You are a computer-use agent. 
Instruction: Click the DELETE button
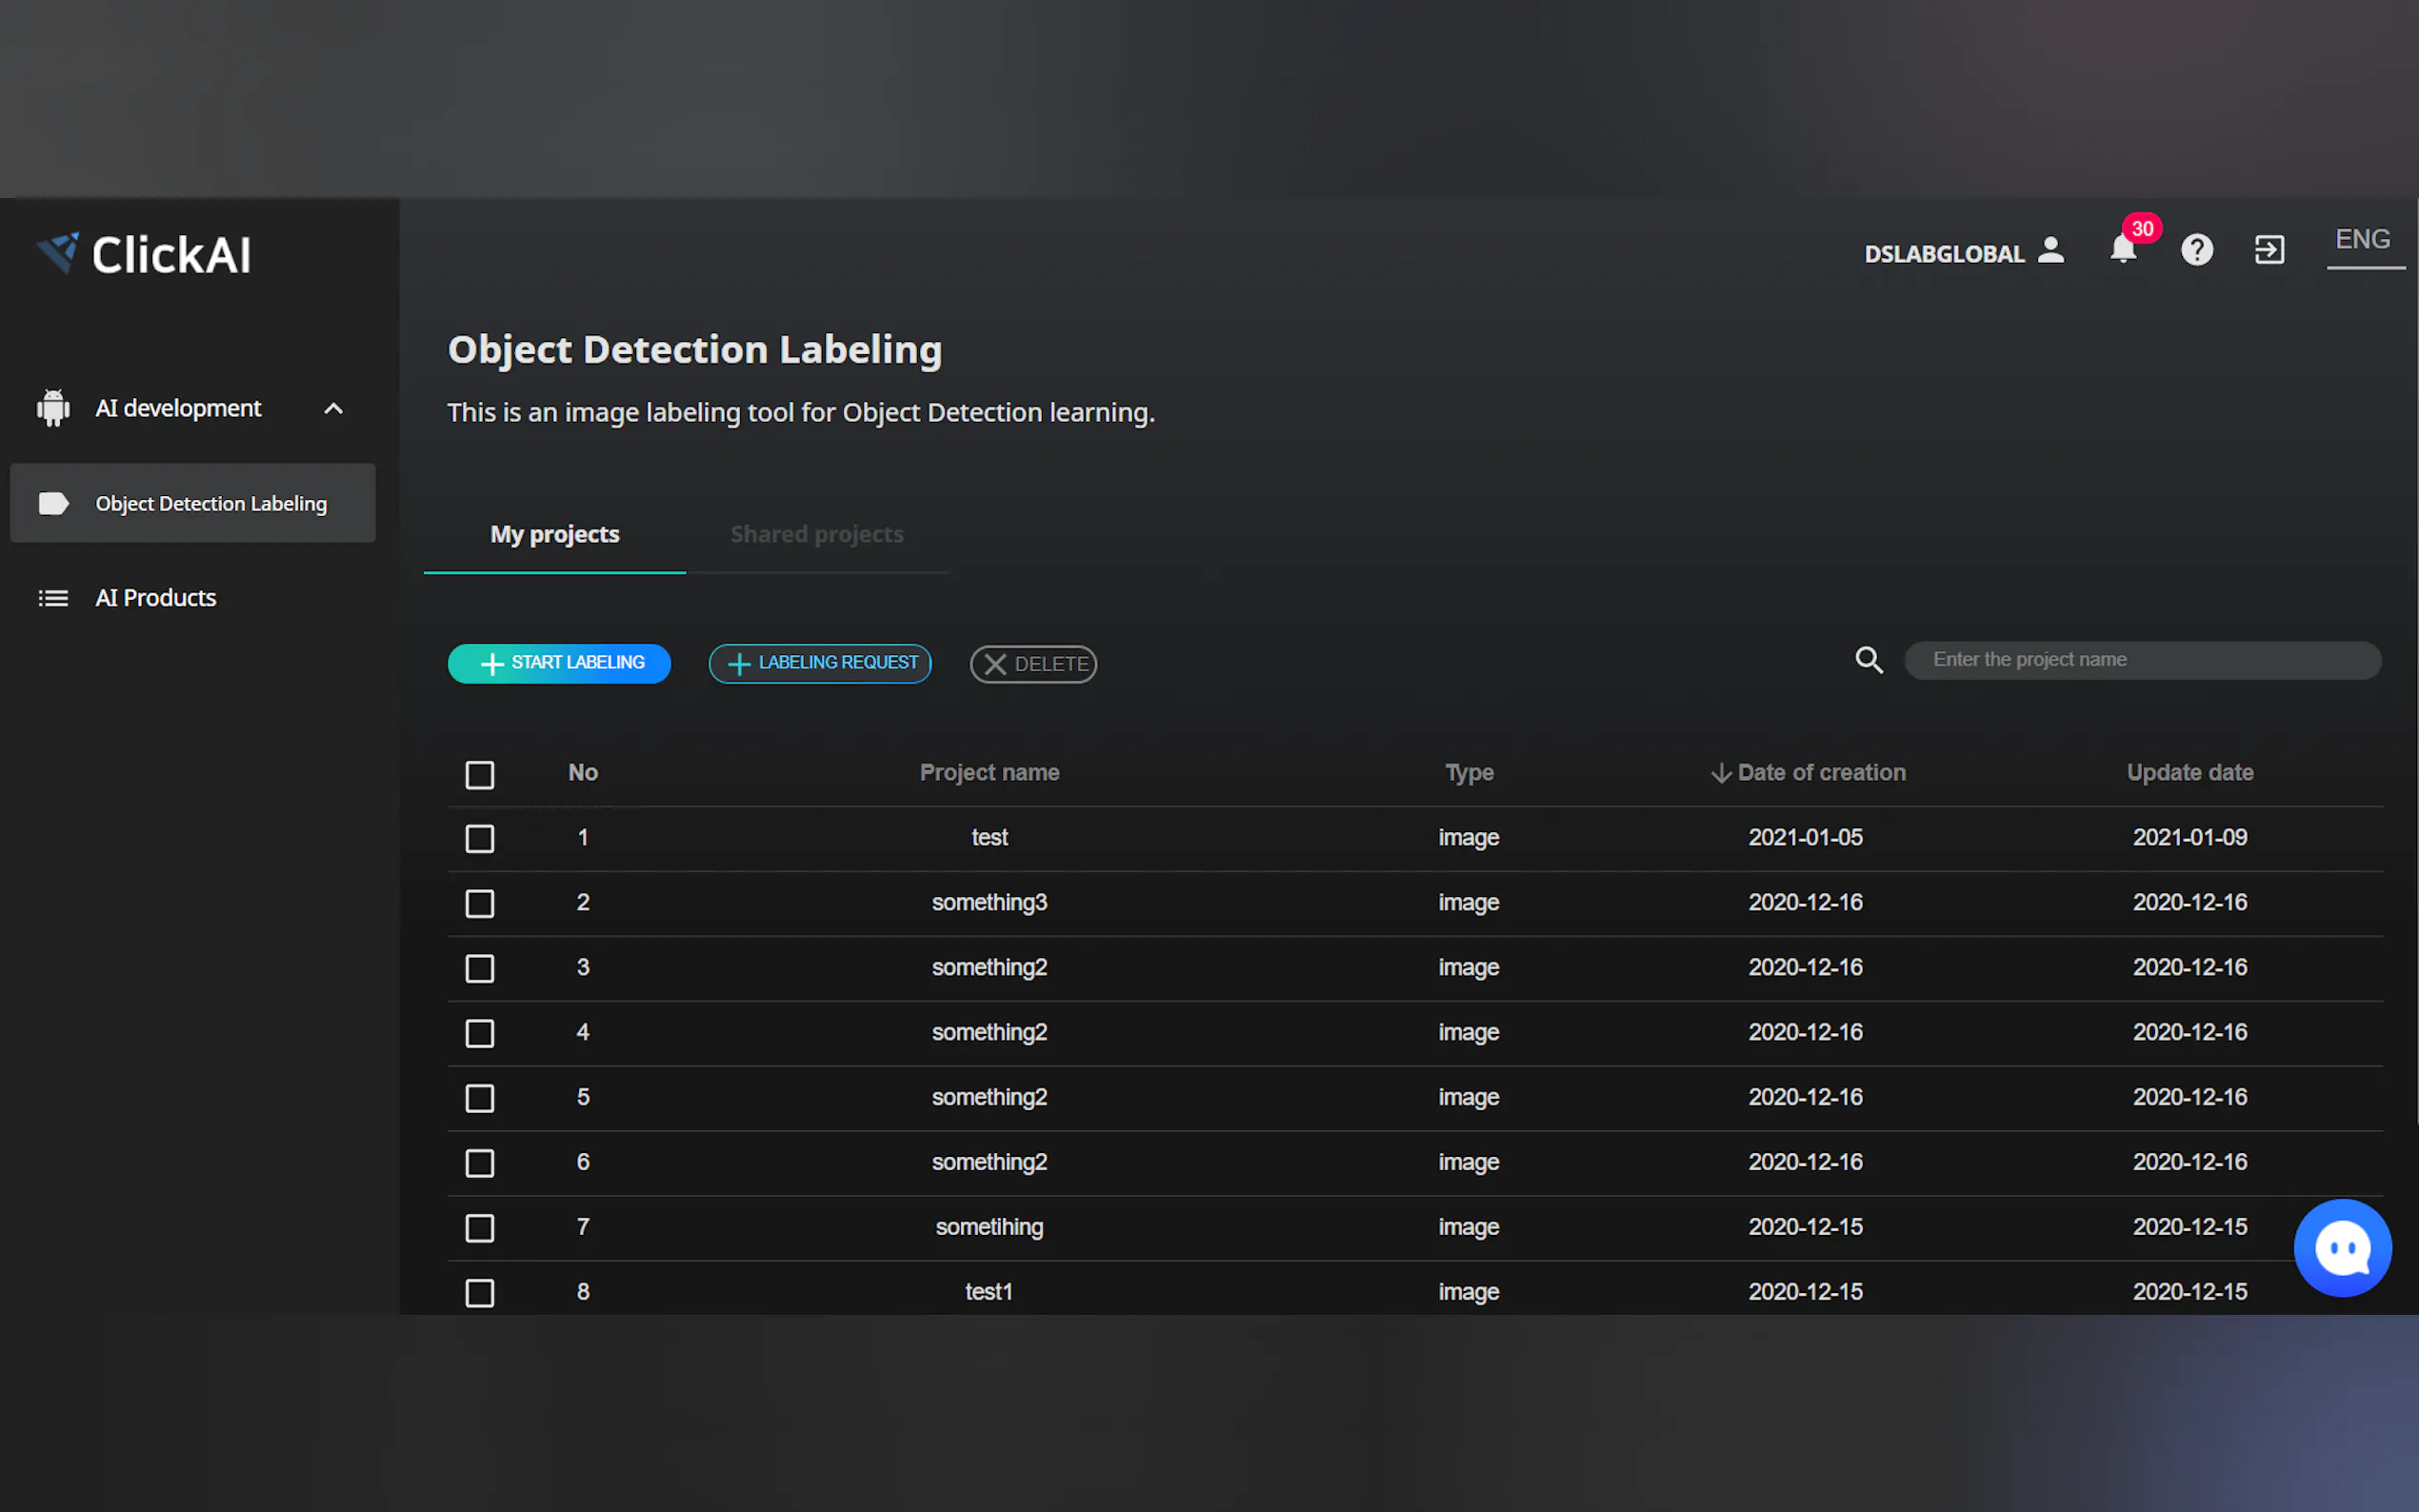coord(1033,664)
